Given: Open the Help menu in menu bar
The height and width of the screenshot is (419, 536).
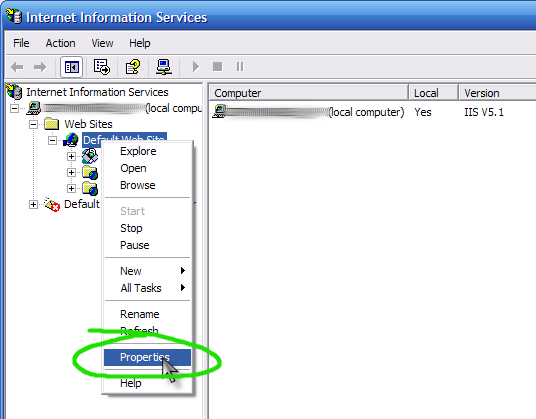Looking at the screenshot, I should coord(139,43).
